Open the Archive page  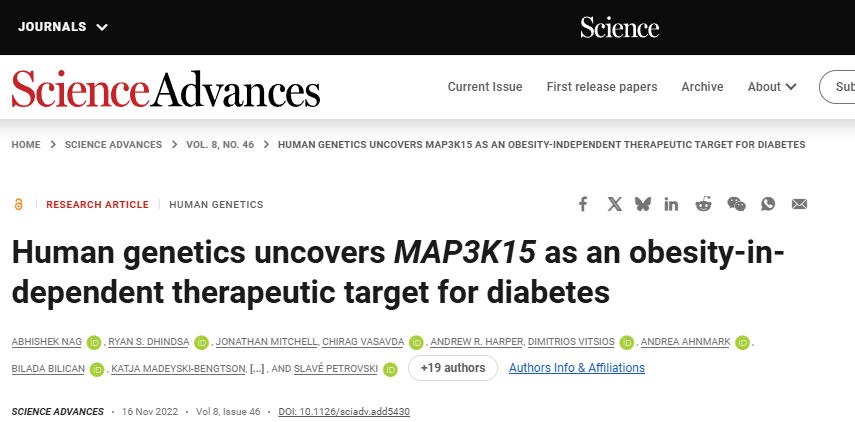tap(702, 87)
